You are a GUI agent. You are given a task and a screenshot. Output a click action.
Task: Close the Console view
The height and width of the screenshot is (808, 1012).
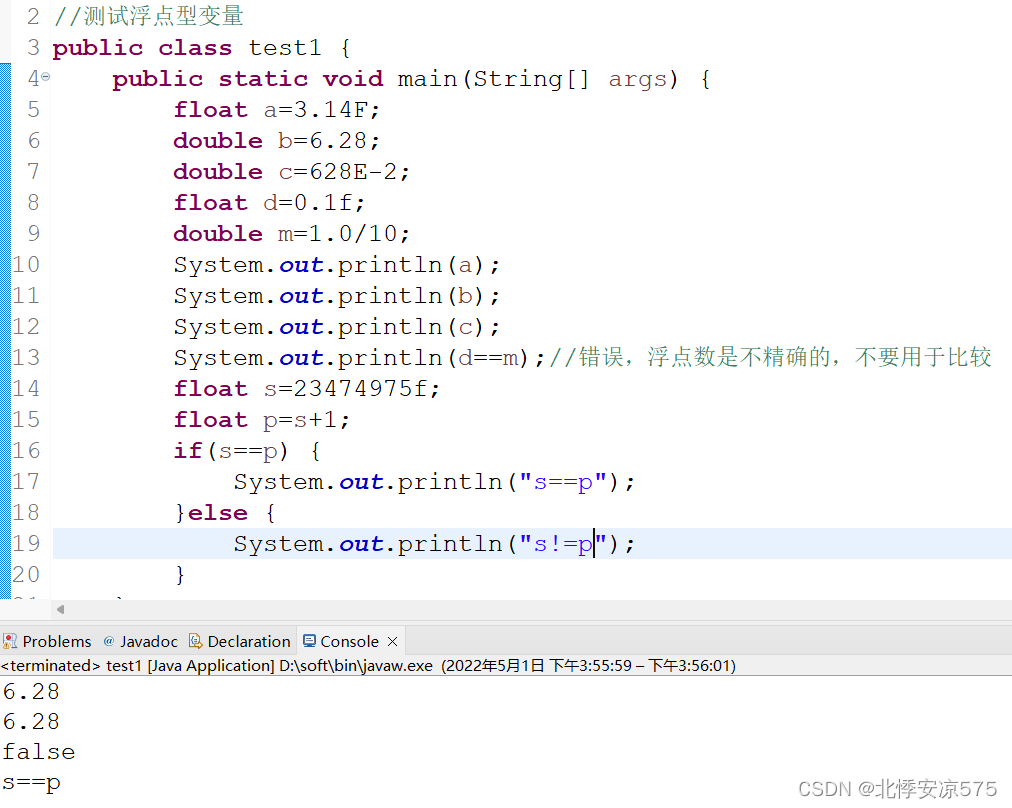(390, 641)
